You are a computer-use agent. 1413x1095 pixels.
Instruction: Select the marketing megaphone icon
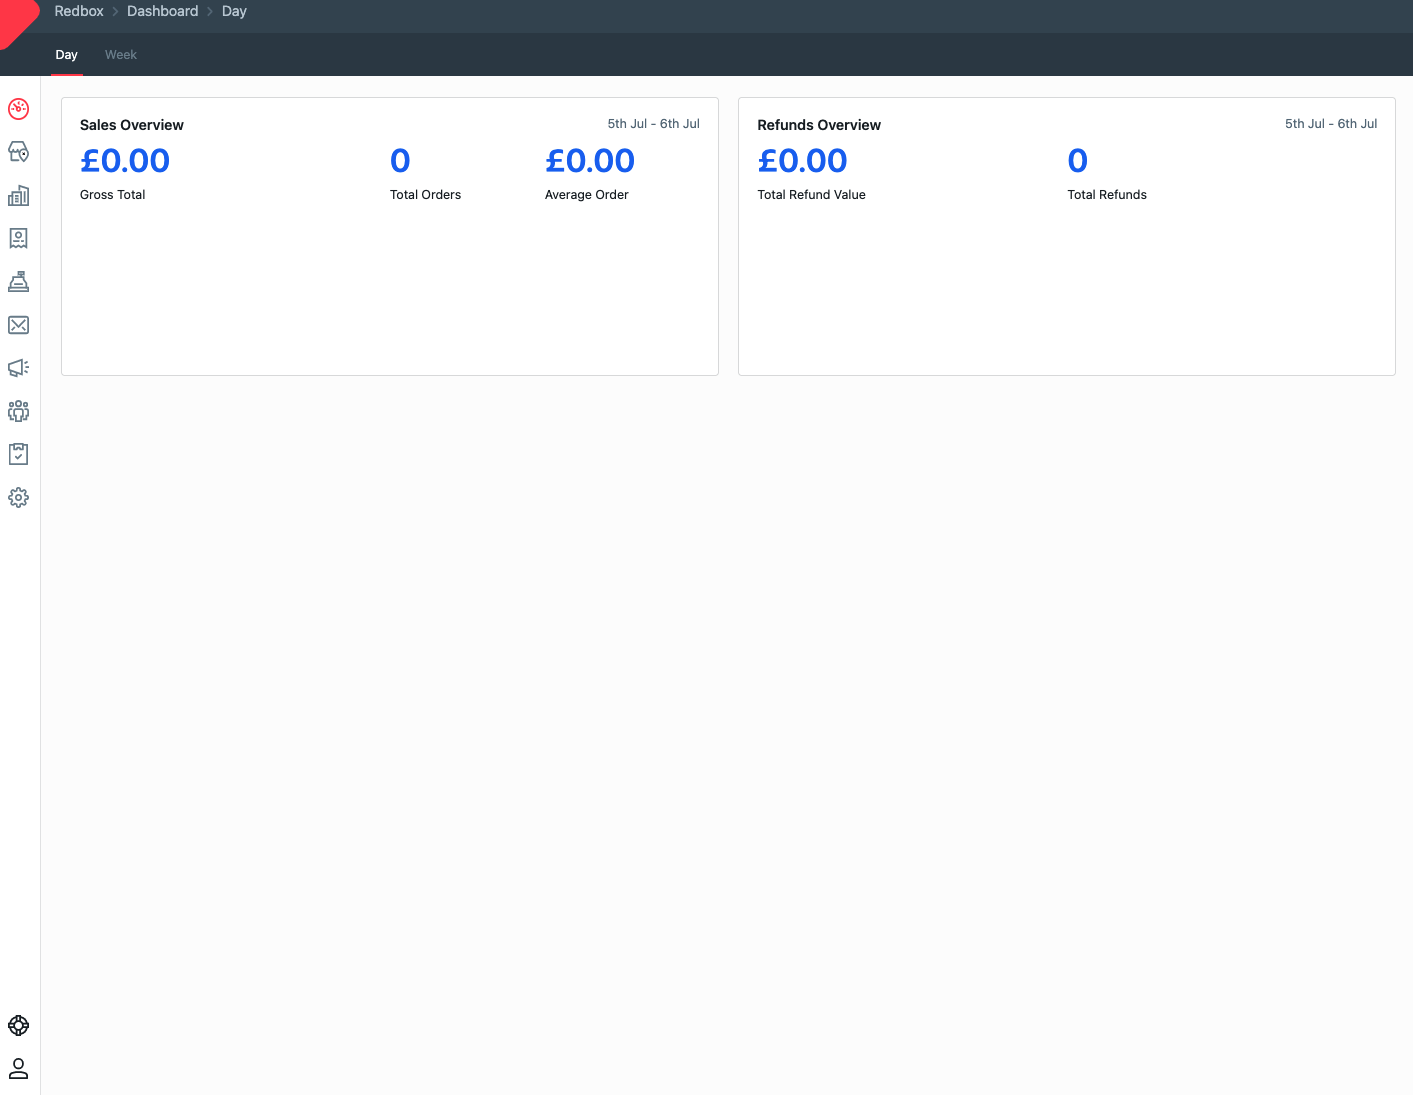[18, 367]
